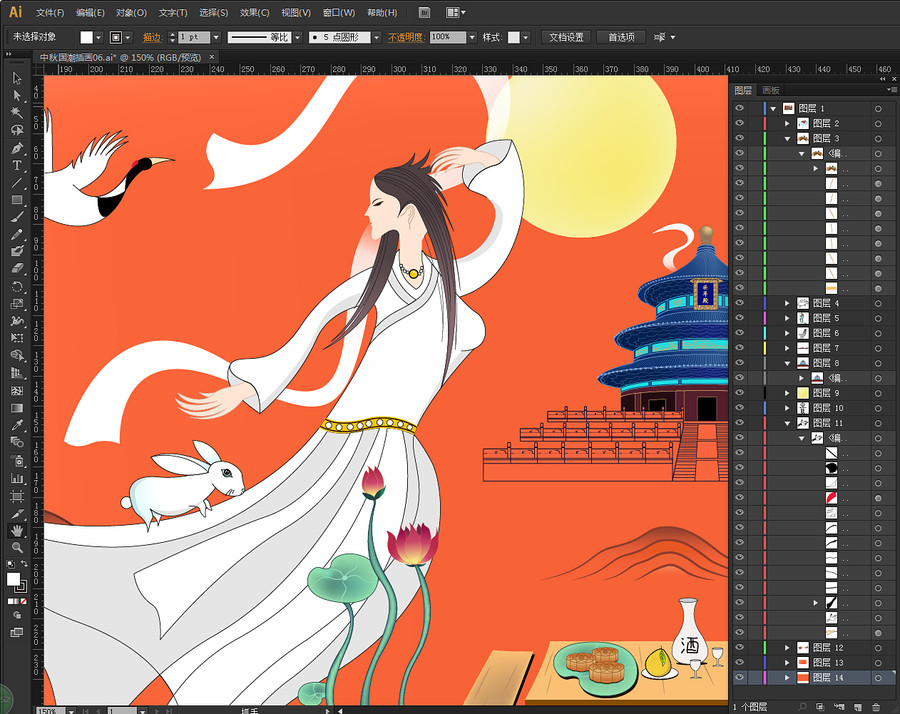Click the 首选项 button
The image size is (900, 714).
(x=621, y=37)
